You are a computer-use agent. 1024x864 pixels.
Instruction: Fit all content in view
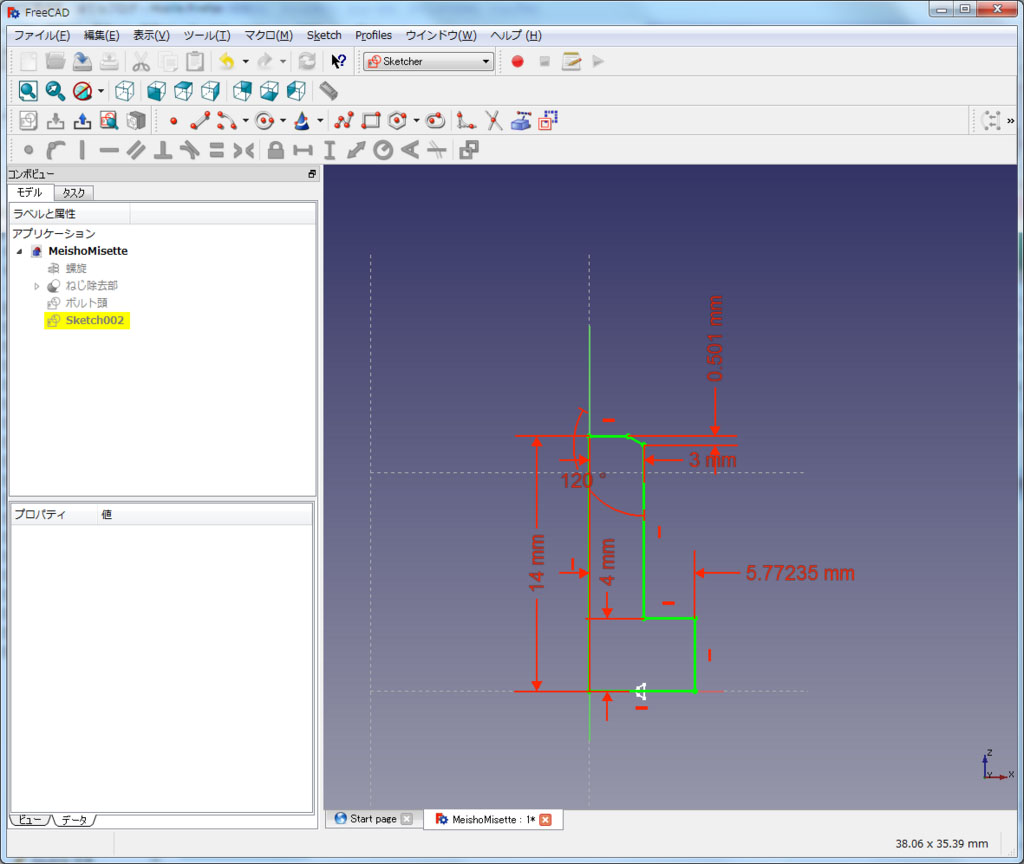[x=28, y=91]
